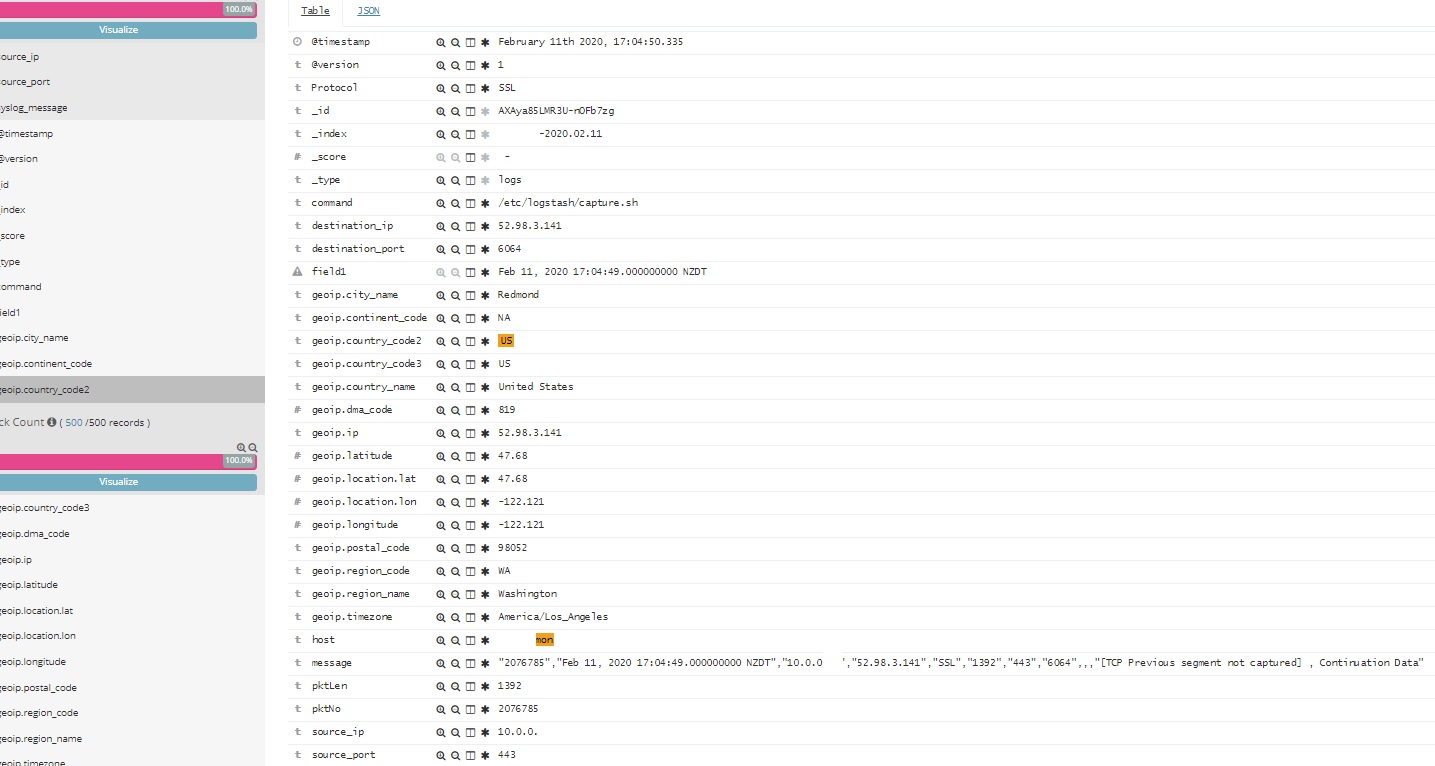Select the Table tab
Screen dimensions: 1435x766
(315, 11)
